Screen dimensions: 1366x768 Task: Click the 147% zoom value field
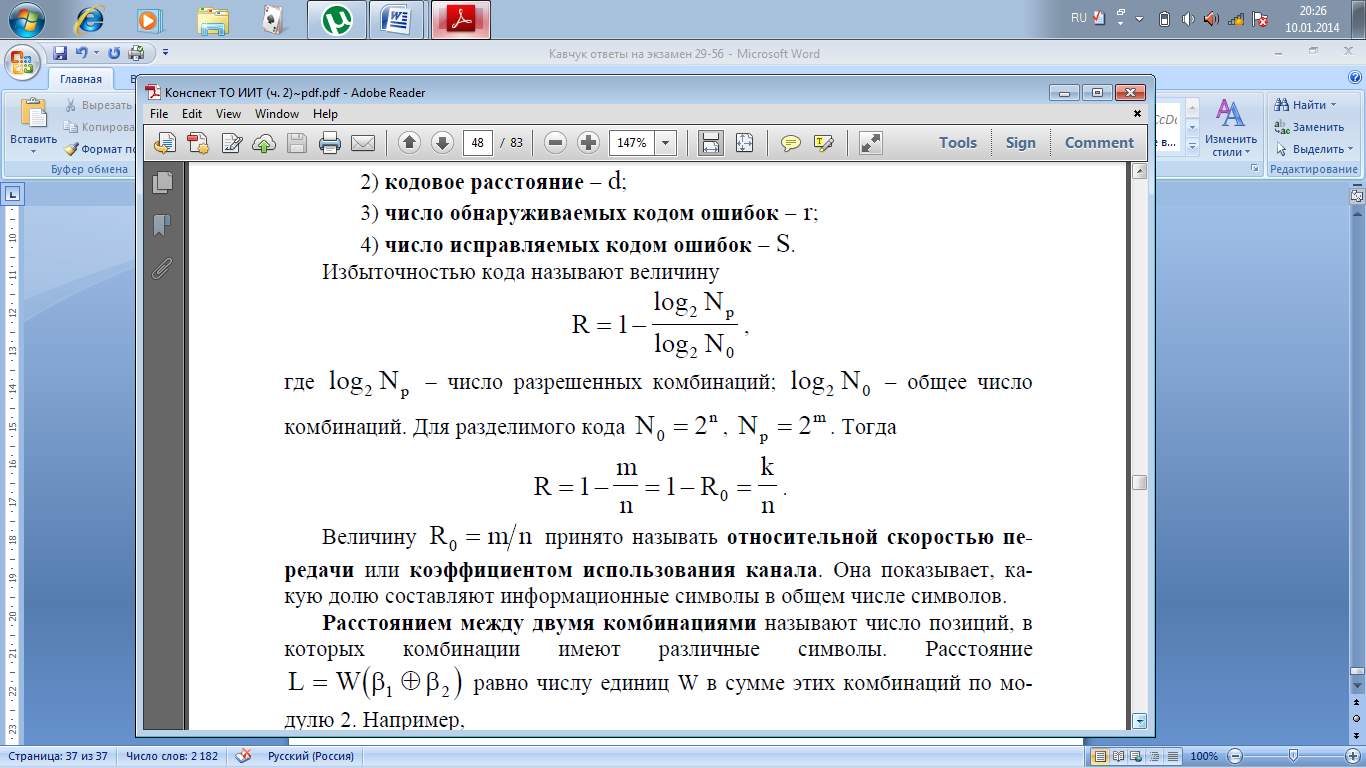[x=631, y=143]
